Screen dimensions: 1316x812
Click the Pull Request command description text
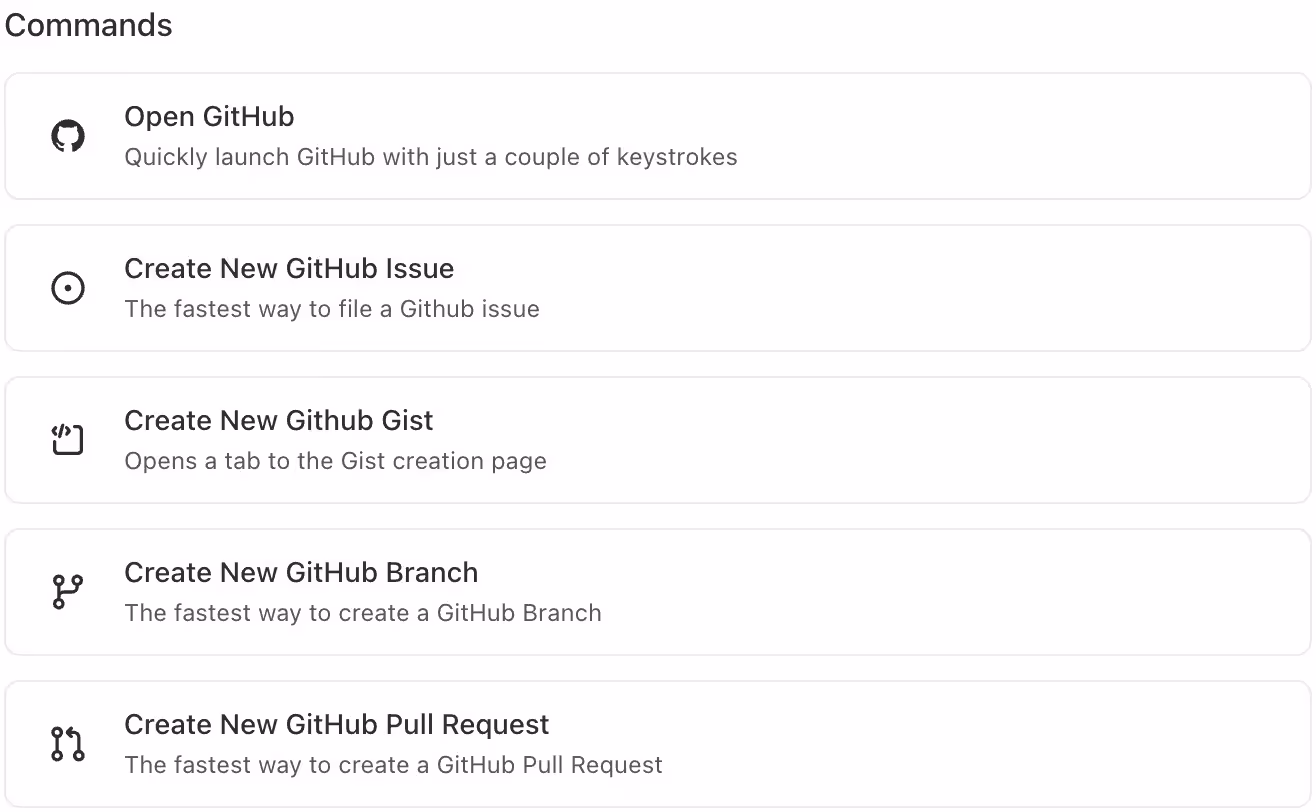tap(393, 765)
